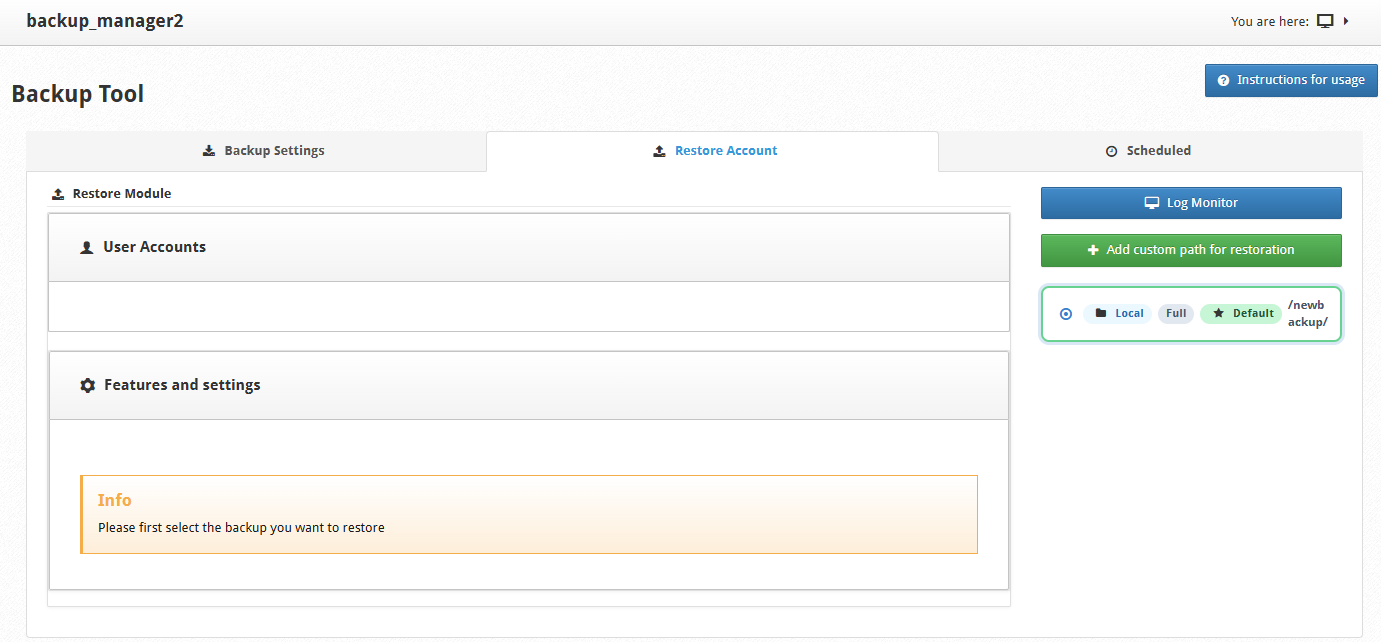Select the /newbackup/ radio button
This screenshot has width=1381, height=642.
(1066, 314)
